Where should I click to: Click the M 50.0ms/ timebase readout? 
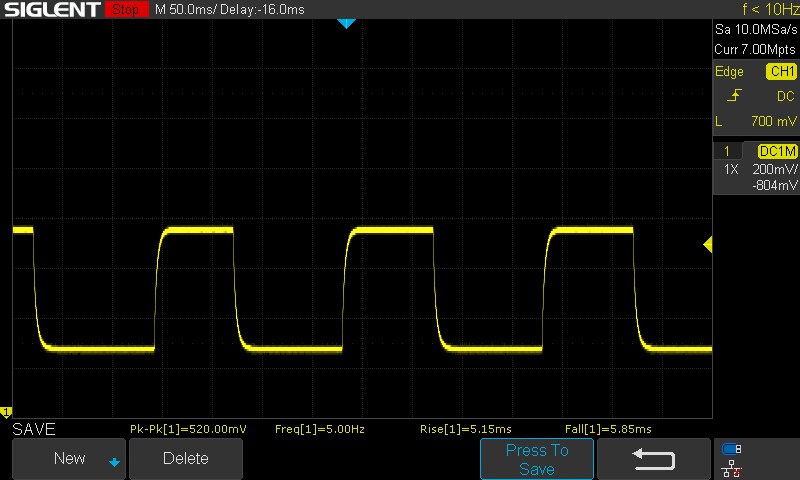pyautogui.click(x=184, y=9)
